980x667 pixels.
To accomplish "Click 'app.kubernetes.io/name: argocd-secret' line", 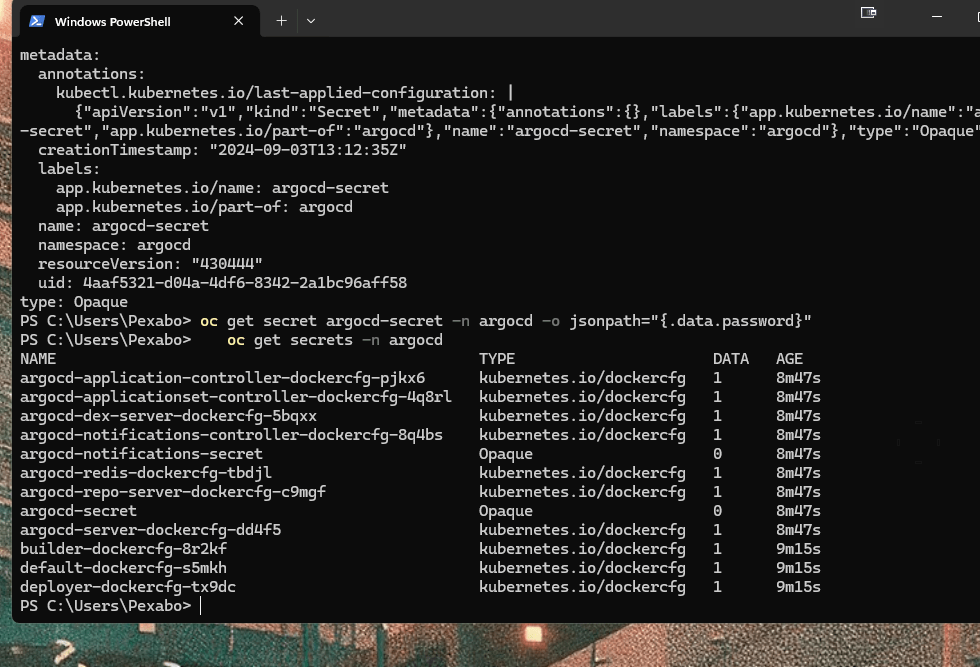I will click(222, 188).
